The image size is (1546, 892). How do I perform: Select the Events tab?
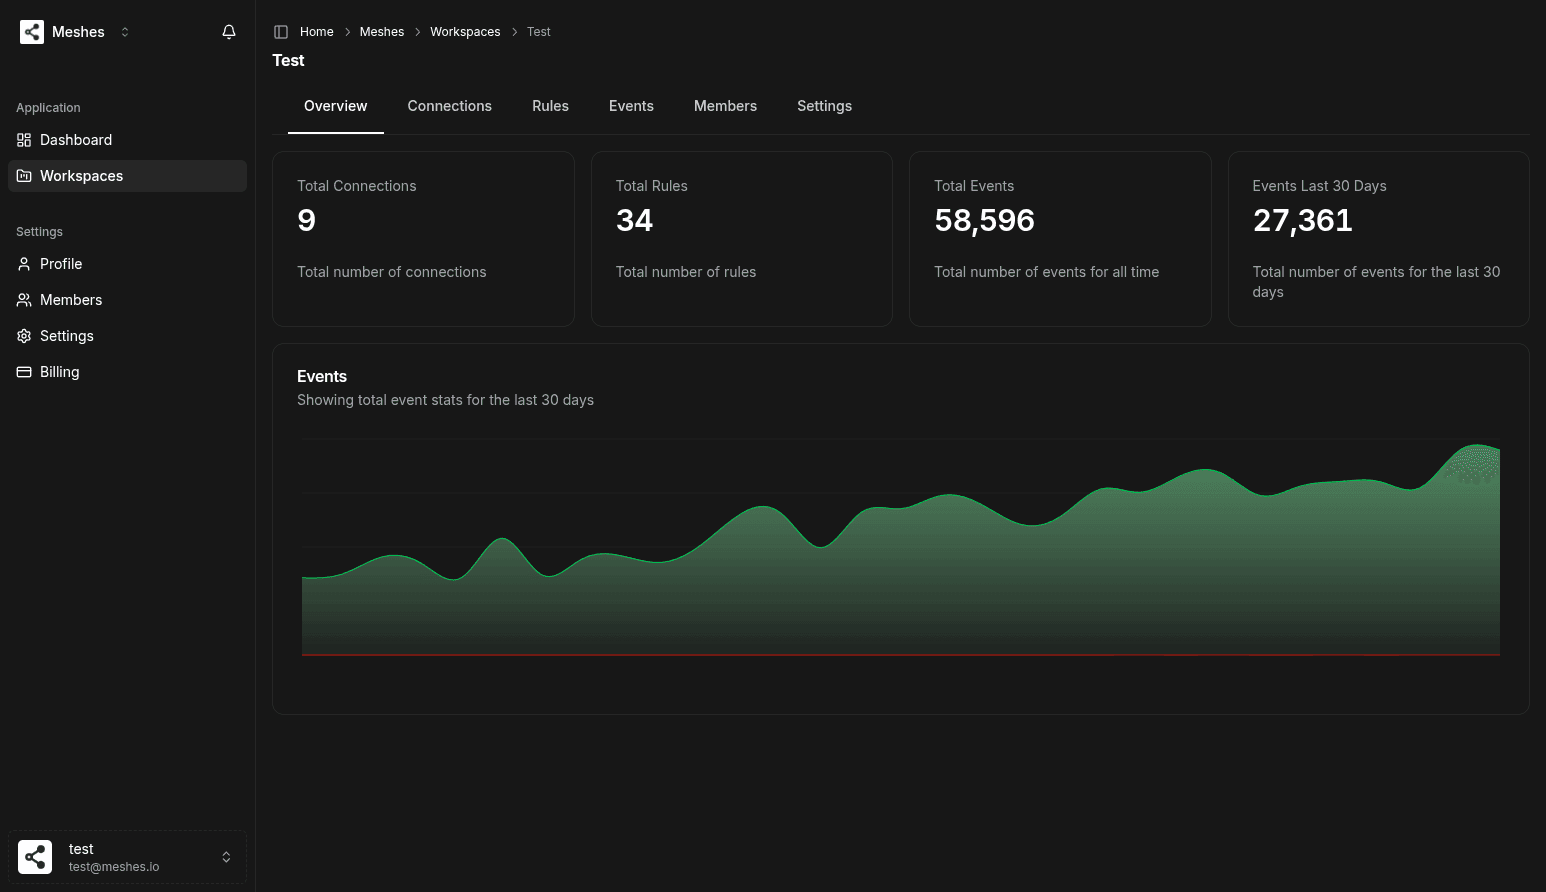tap(631, 106)
